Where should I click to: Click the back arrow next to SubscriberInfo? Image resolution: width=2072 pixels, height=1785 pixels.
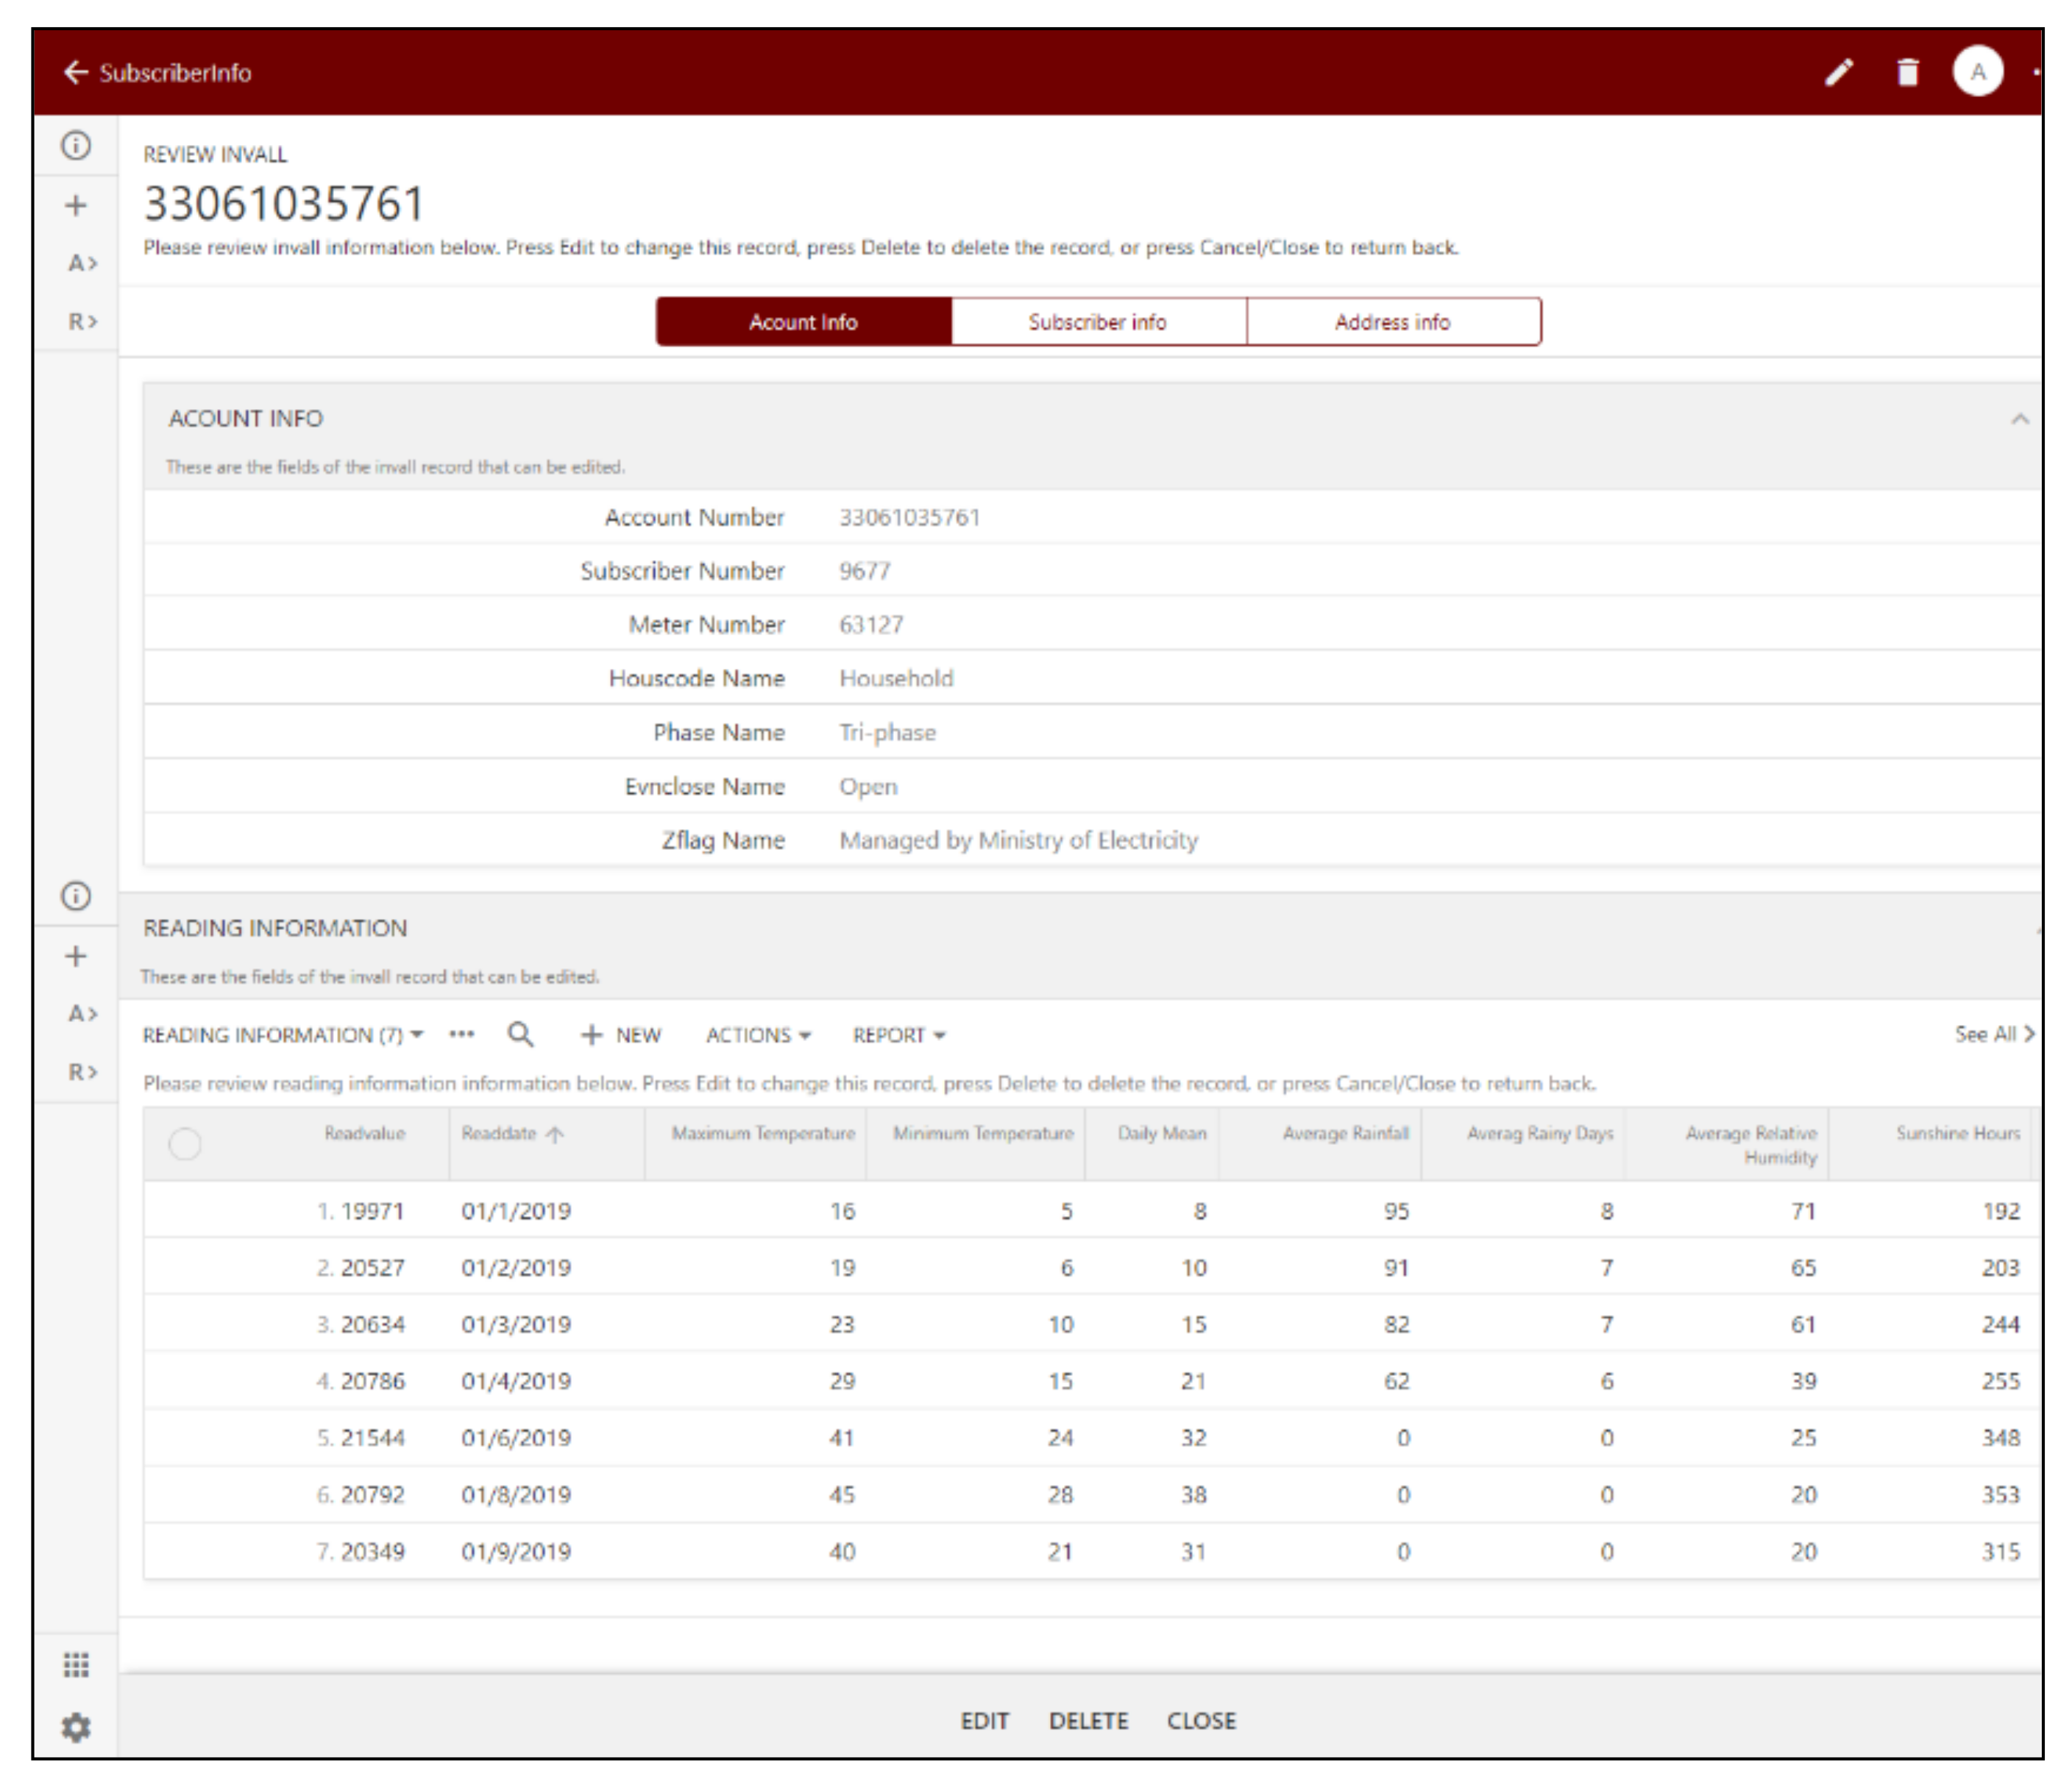(x=76, y=72)
